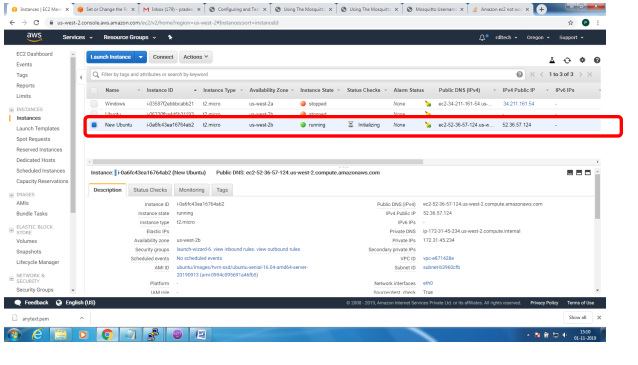This screenshot has width=638, height=365.
Task: Switch to the Status Checks tab
Action: pos(150,190)
